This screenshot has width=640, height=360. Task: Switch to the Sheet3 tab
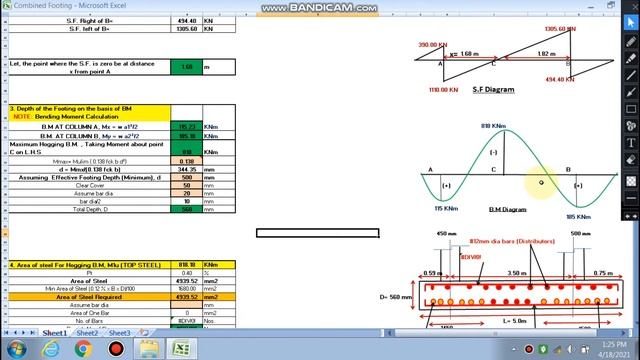click(119, 333)
